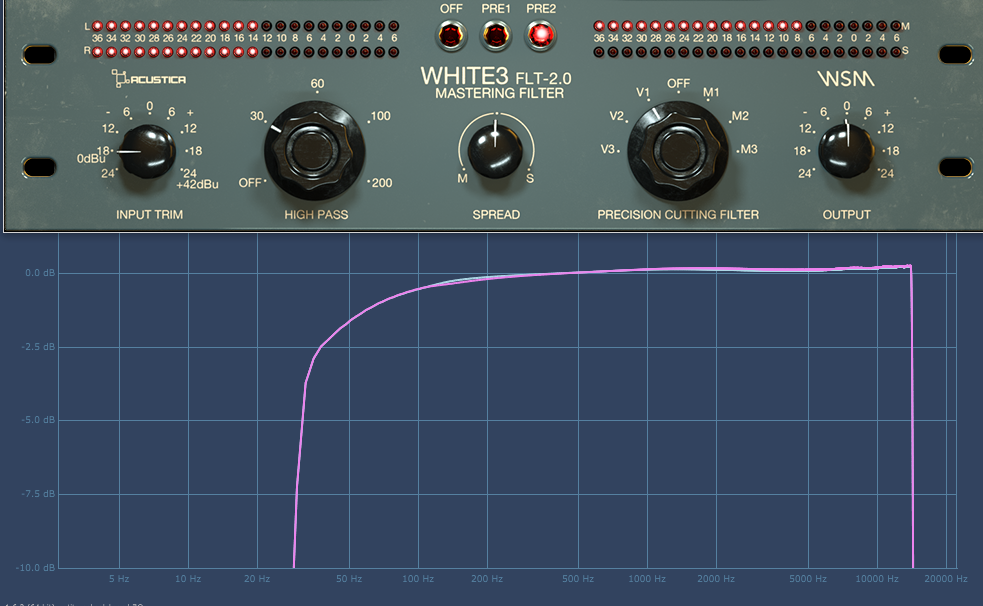The image size is (983, 606).
Task: Click the SPREAD label
Action: coord(496,214)
